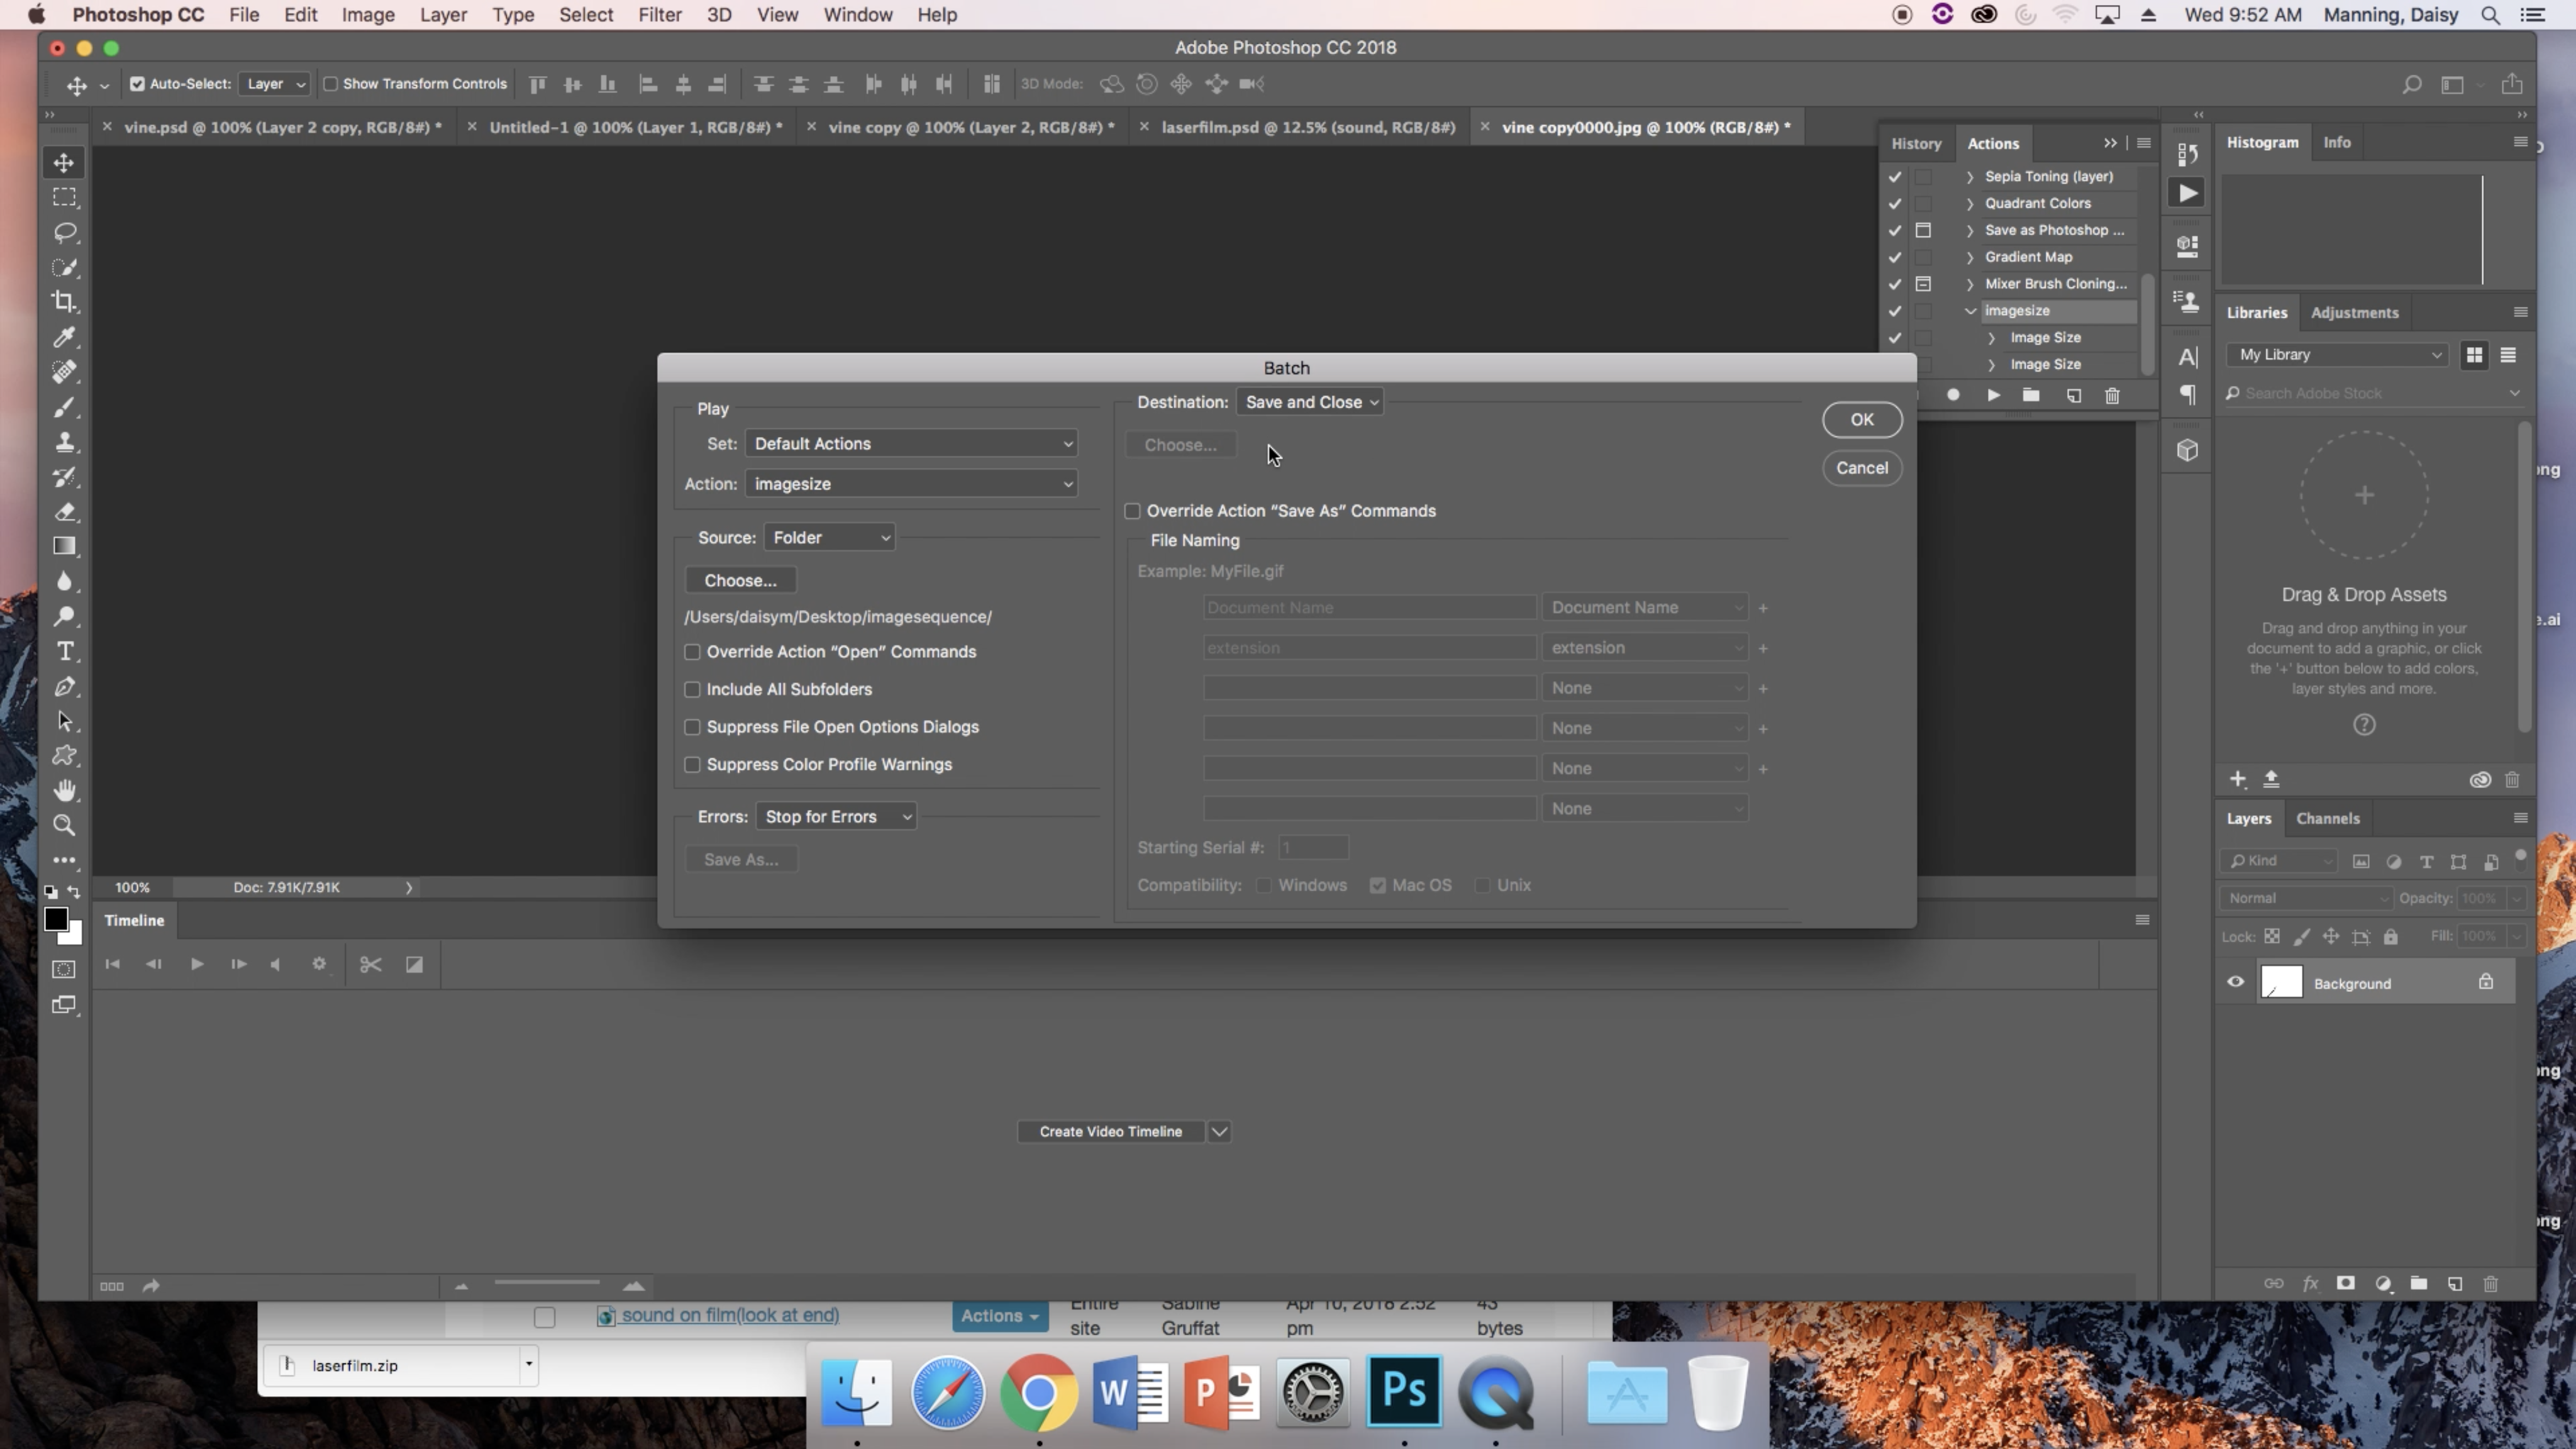Select the Lasso tool

coord(64,232)
